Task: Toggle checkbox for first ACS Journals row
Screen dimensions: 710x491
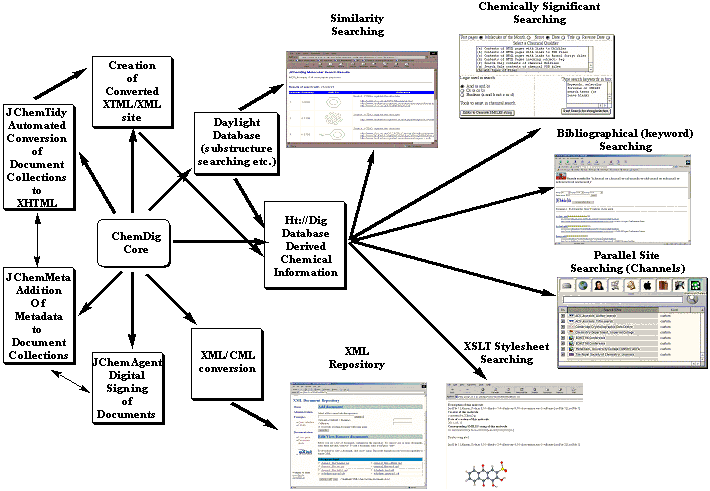Action: 563,316
